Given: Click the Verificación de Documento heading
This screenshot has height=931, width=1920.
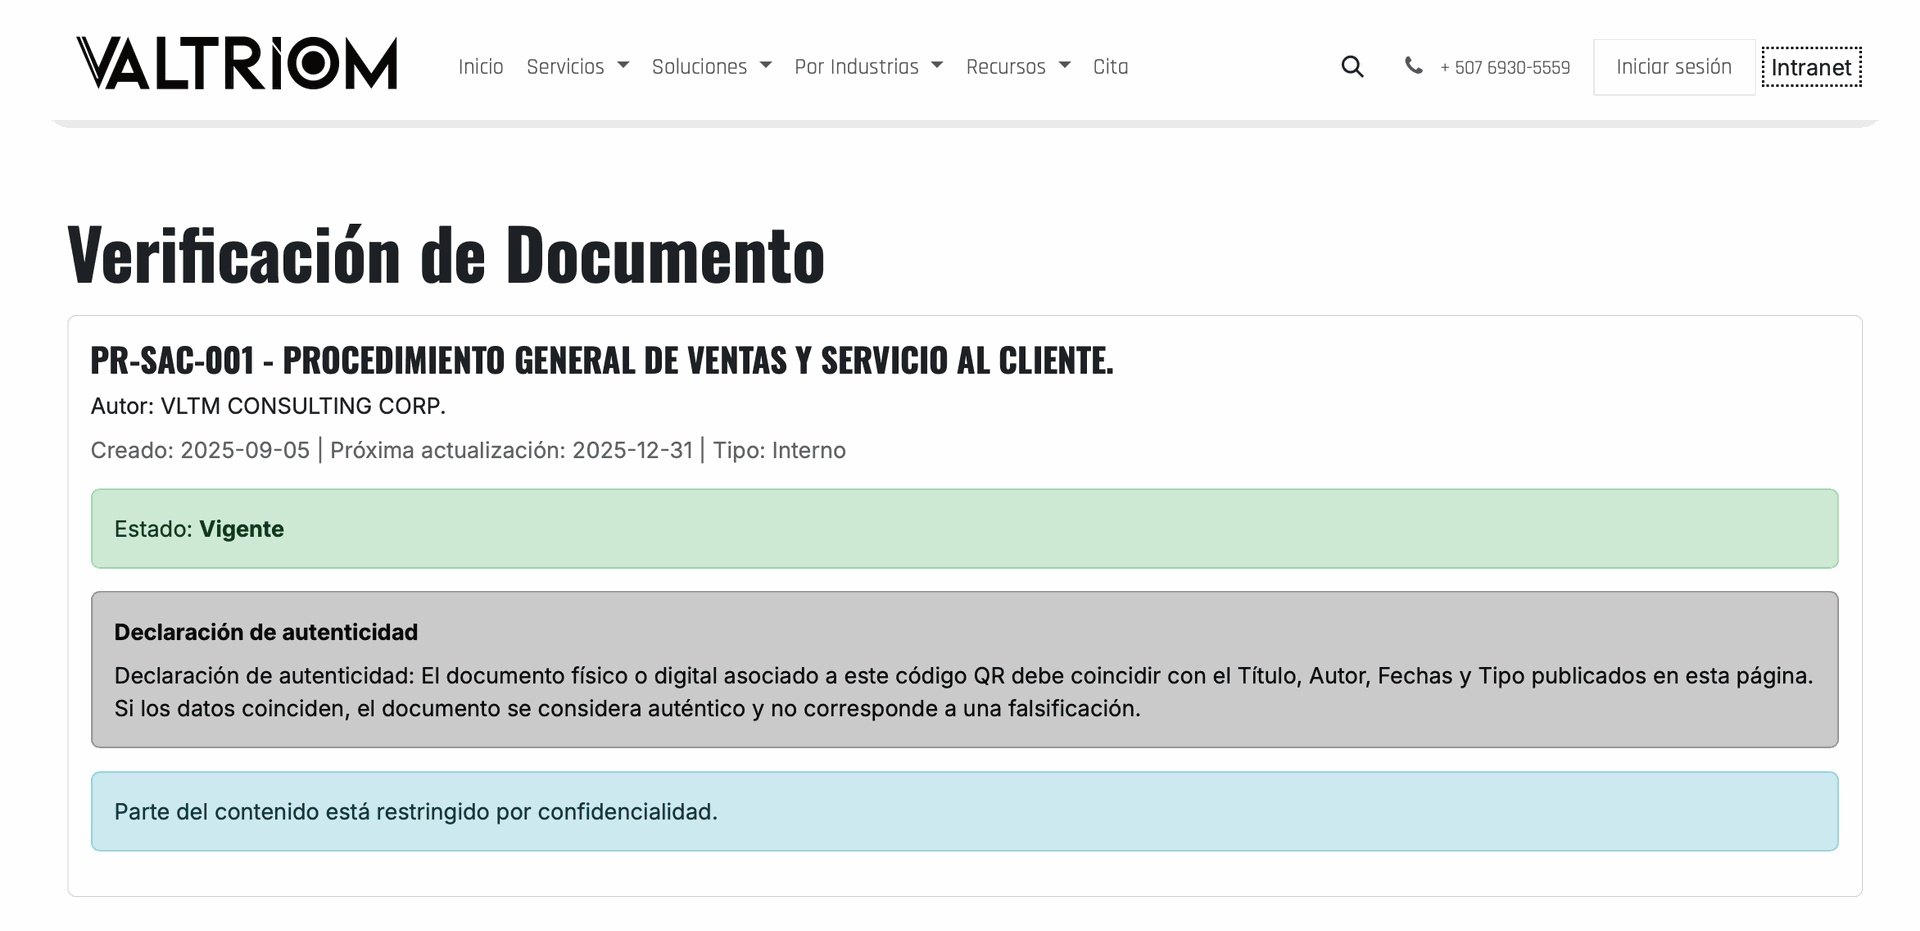Looking at the screenshot, I should [446, 255].
